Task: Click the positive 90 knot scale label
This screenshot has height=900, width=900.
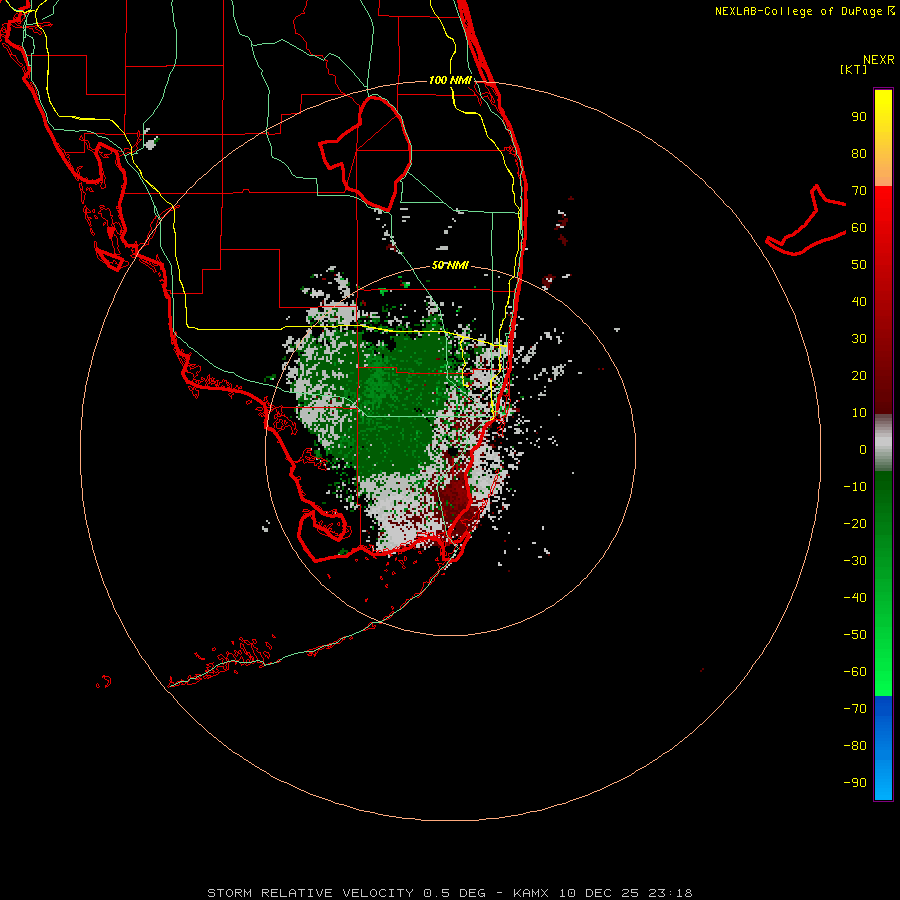Action: 859,117
